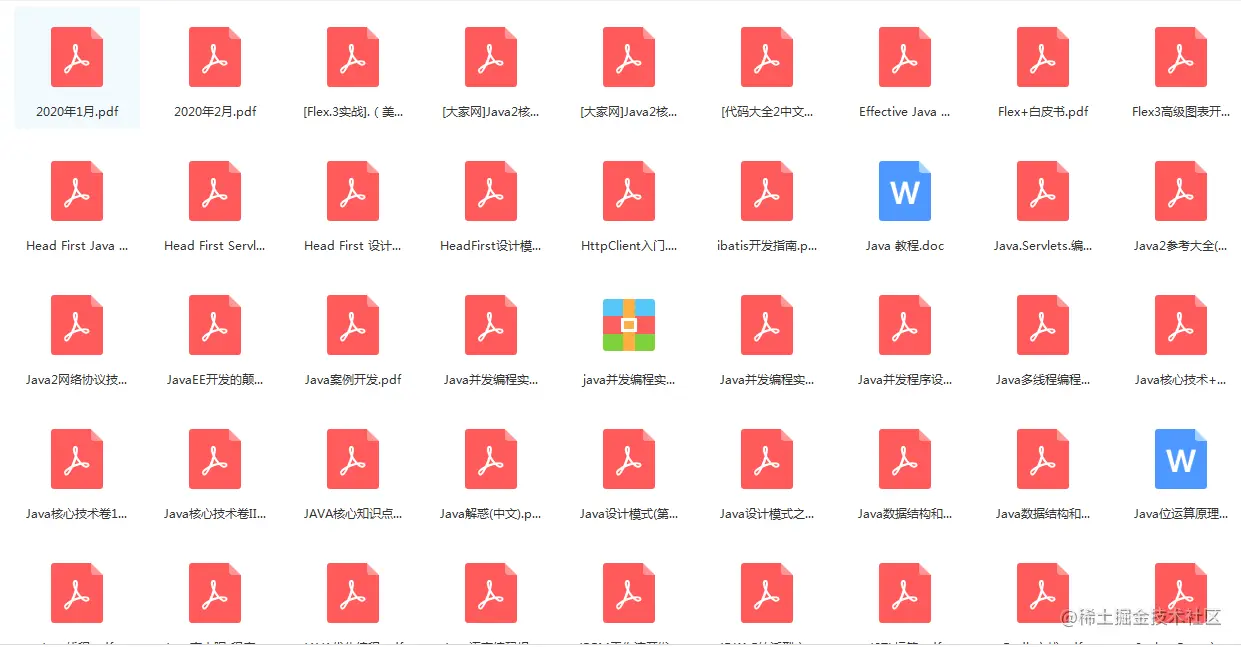Click the file name Java解惑(中文).p
Viewport: 1241px width, 647px height.
[x=491, y=514]
